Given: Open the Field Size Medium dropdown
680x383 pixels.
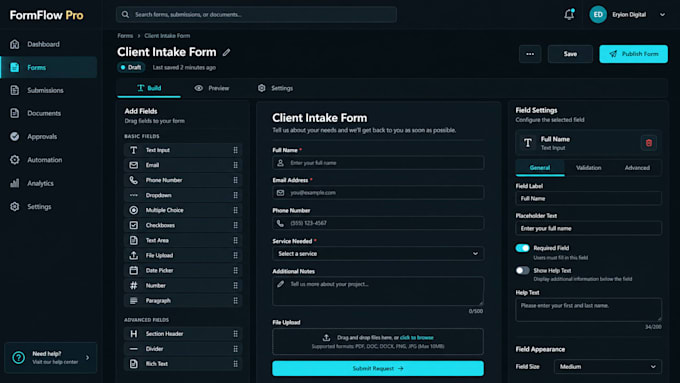Looking at the screenshot, I should pyautogui.click(x=608, y=367).
